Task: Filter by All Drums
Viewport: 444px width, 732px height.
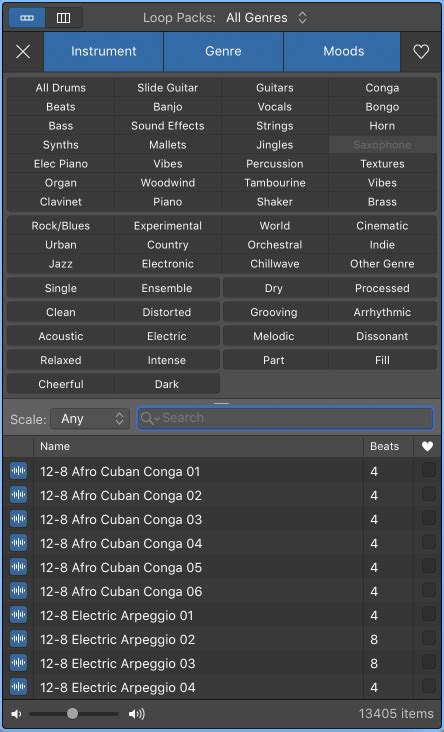Action: [x=61, y=88]
